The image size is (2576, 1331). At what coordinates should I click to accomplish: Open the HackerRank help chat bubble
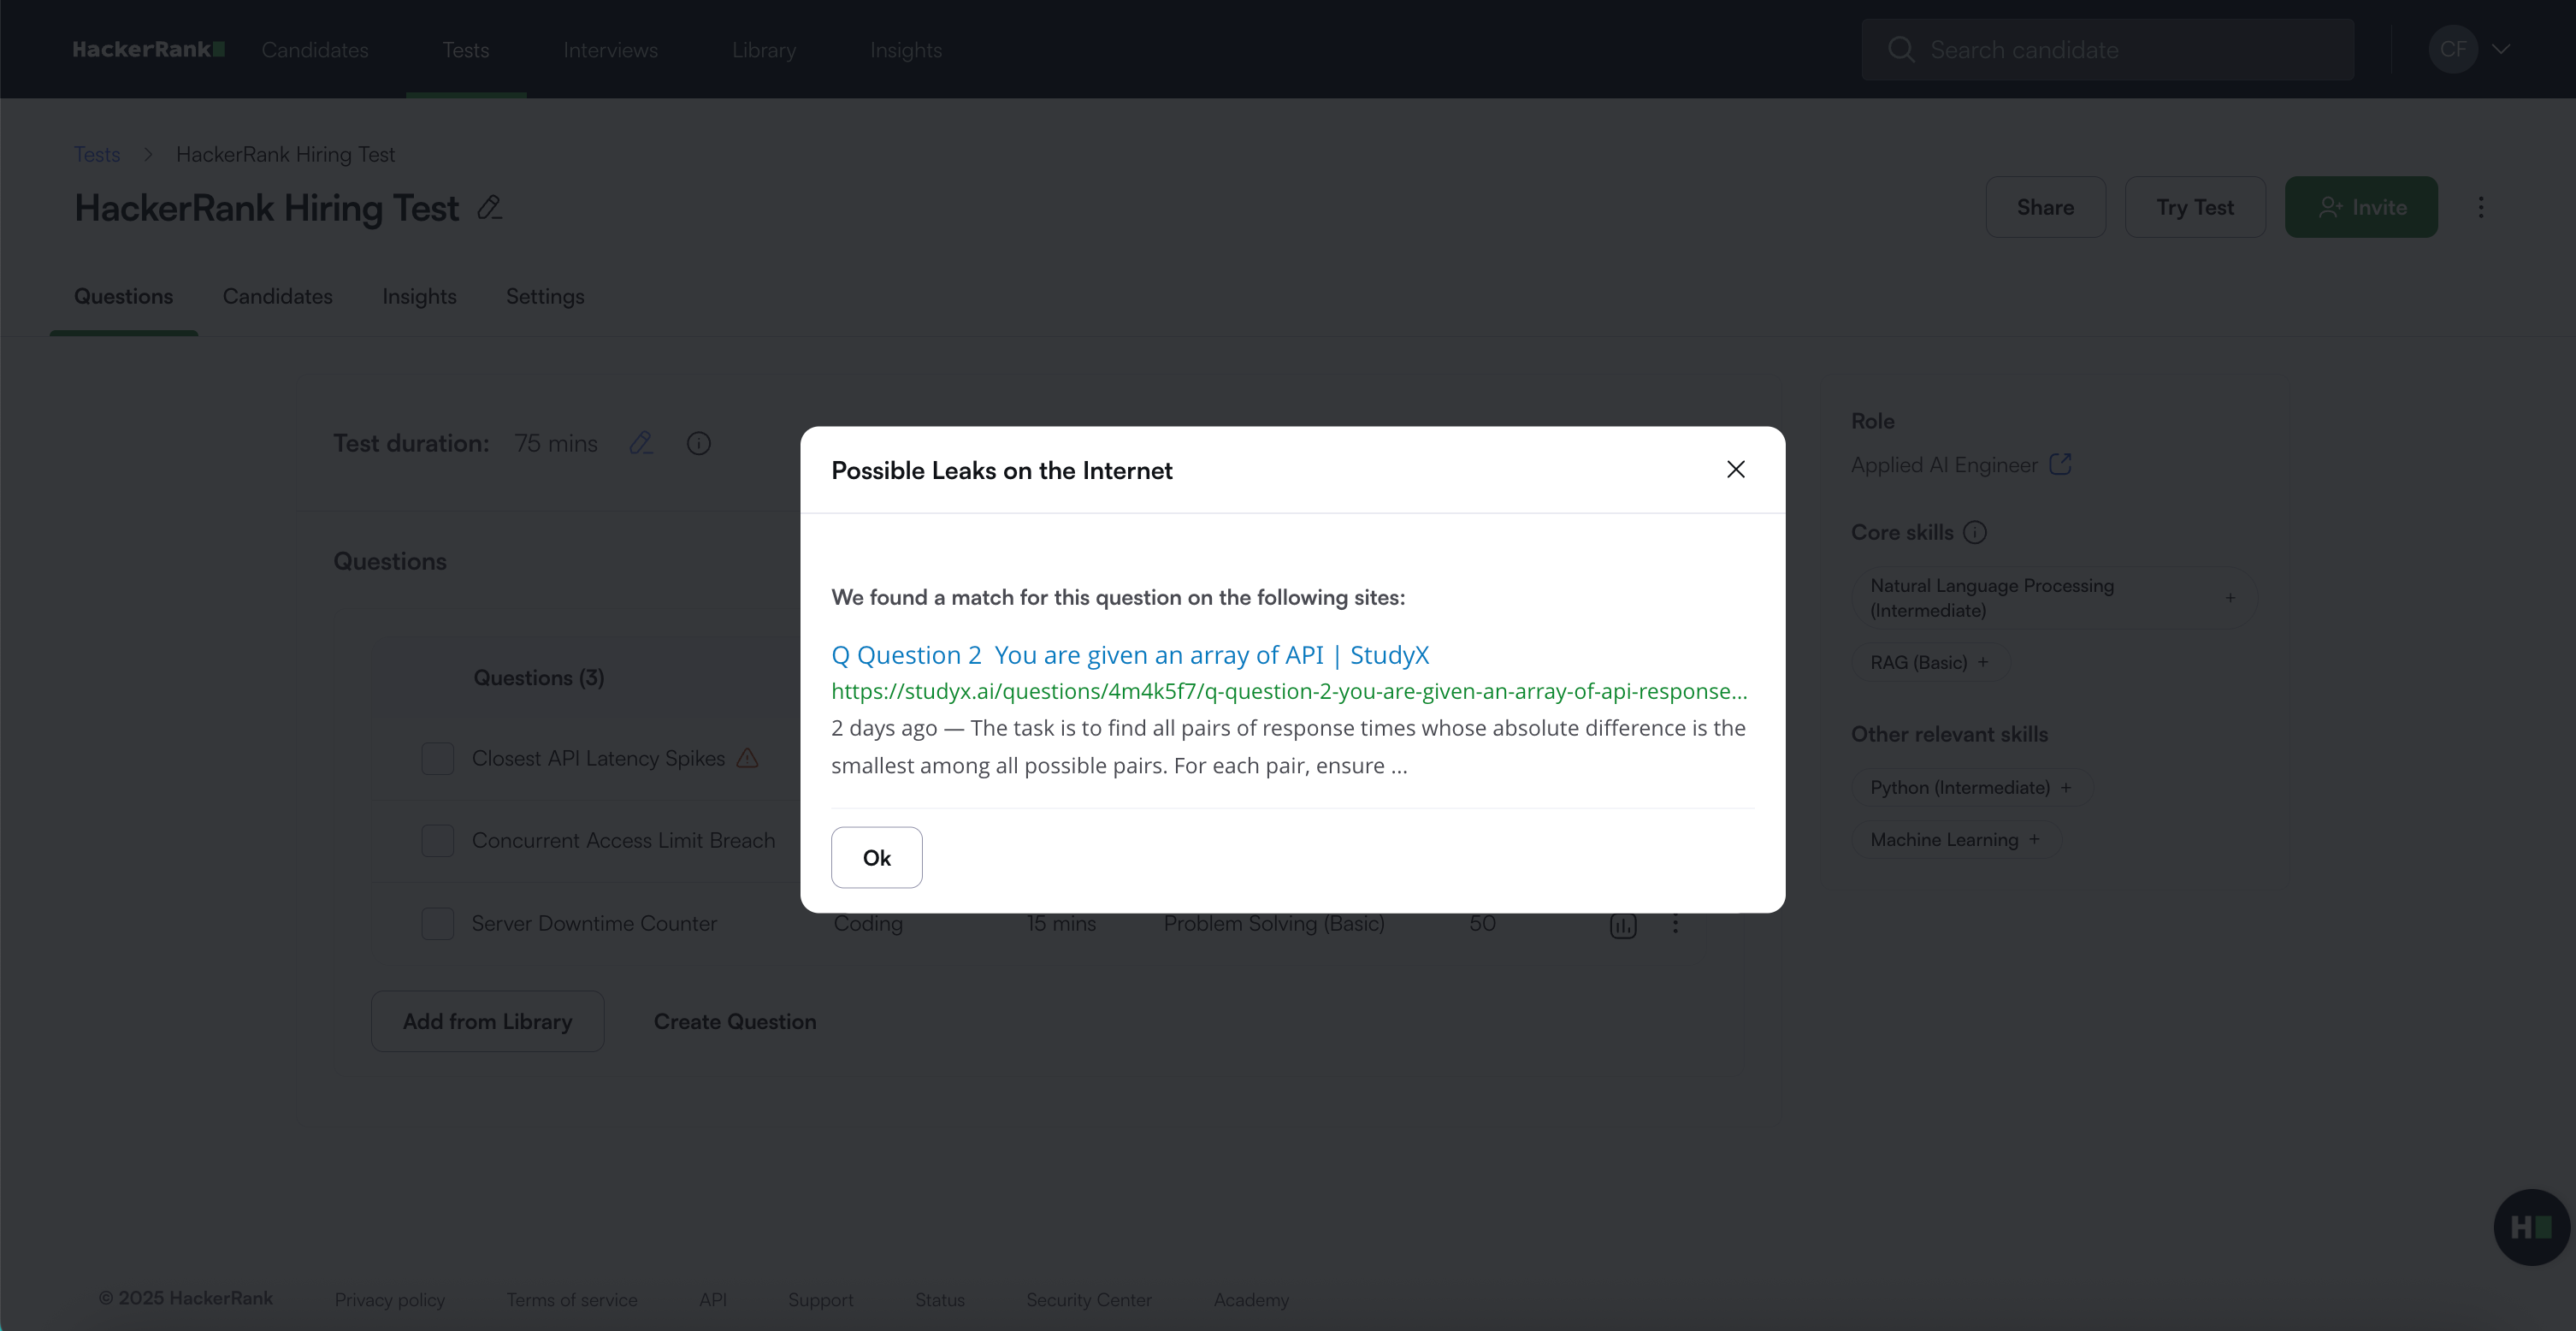coord(2530,1226)
